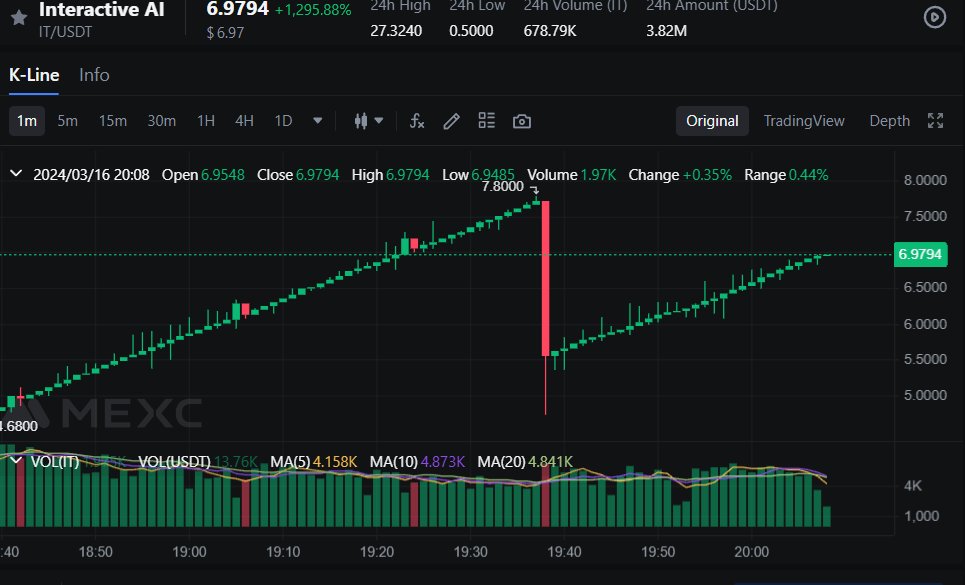Switch chart to Depth view

pos(889,121)
